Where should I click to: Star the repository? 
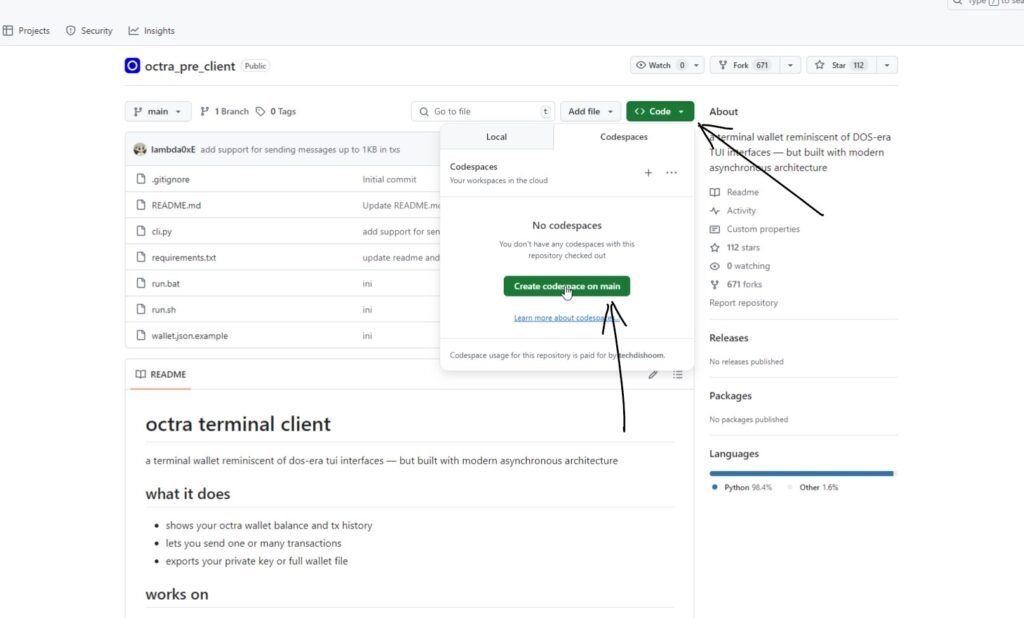(841, 65)
